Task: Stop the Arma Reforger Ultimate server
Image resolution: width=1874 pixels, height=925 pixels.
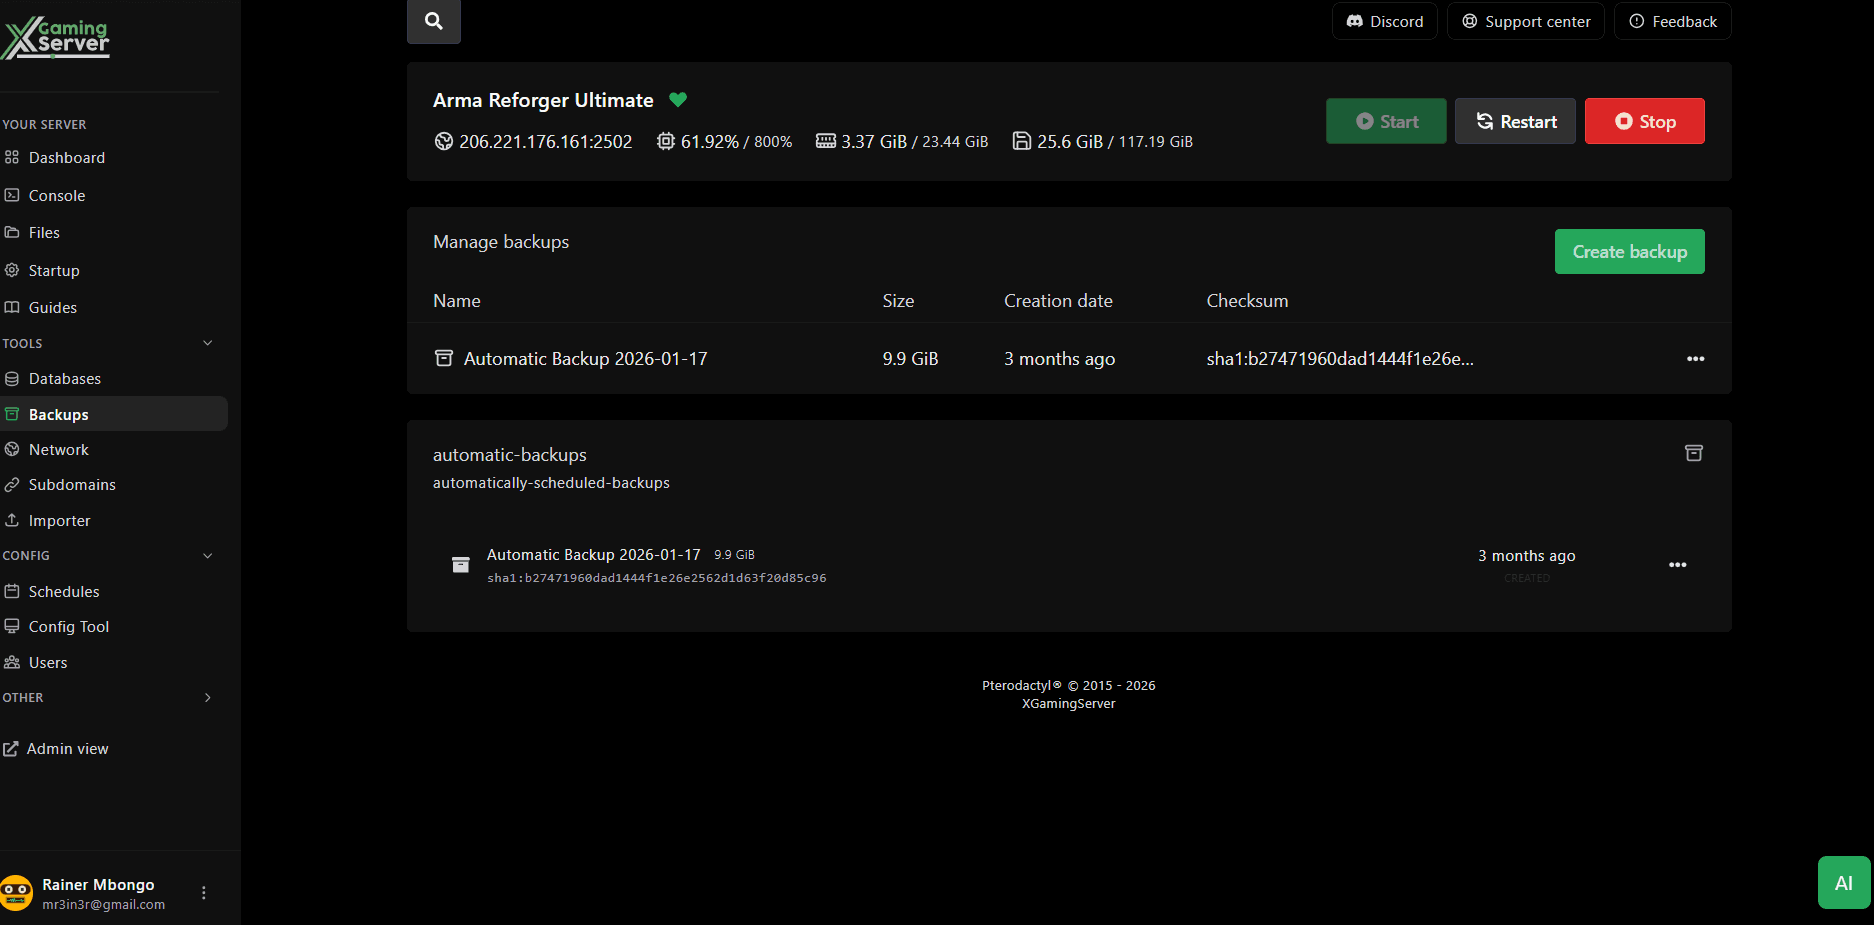Action: click(1644, 121)
